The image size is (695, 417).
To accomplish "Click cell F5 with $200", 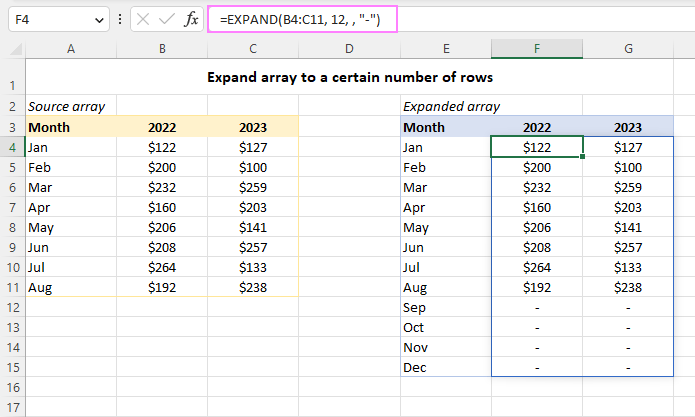I will [x=537, y=167].
